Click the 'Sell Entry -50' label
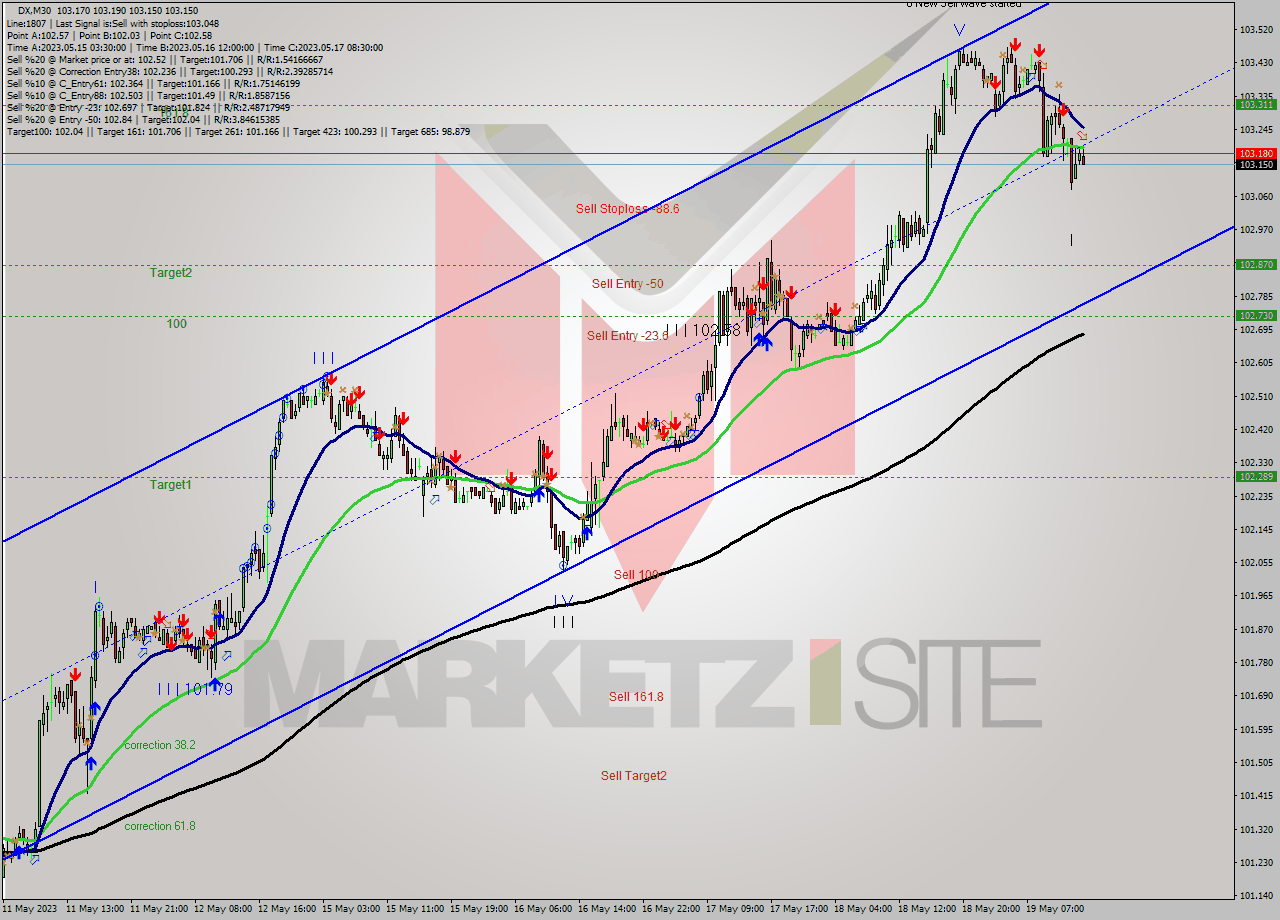This screenshot has height=920, width=1280. [627, 284]
